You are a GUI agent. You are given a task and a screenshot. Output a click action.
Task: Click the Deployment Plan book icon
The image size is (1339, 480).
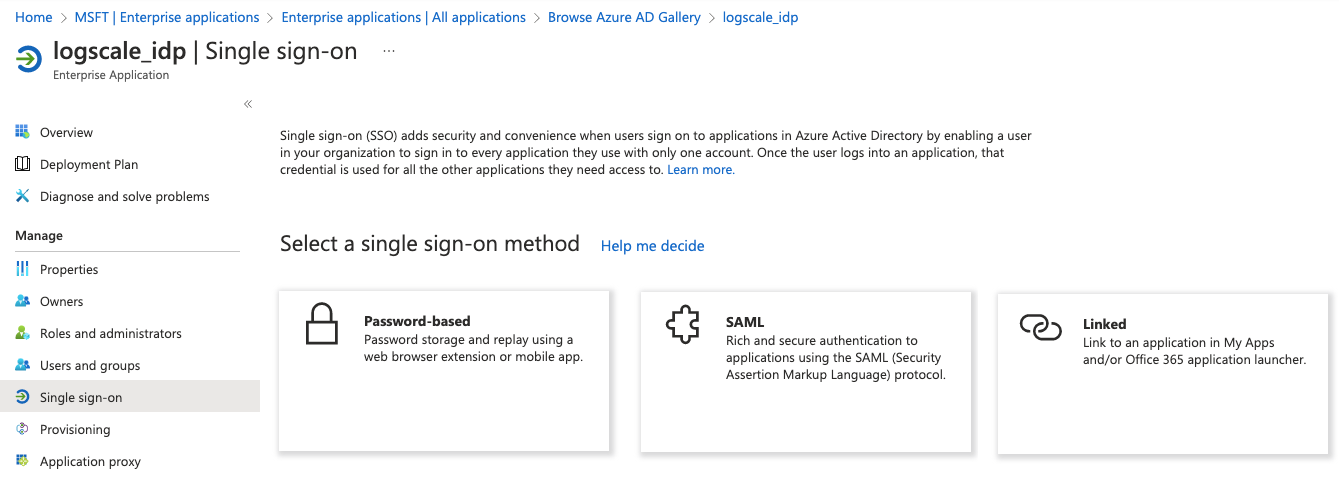22,164
